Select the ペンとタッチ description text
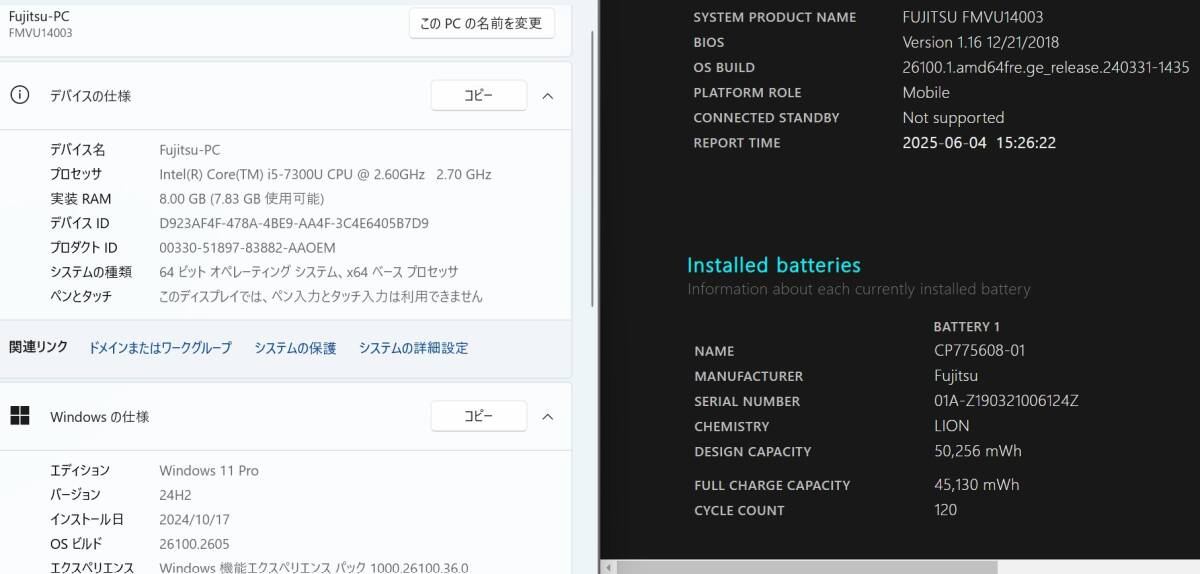This screenshot has height=574, width=1200. click(321, 296)
